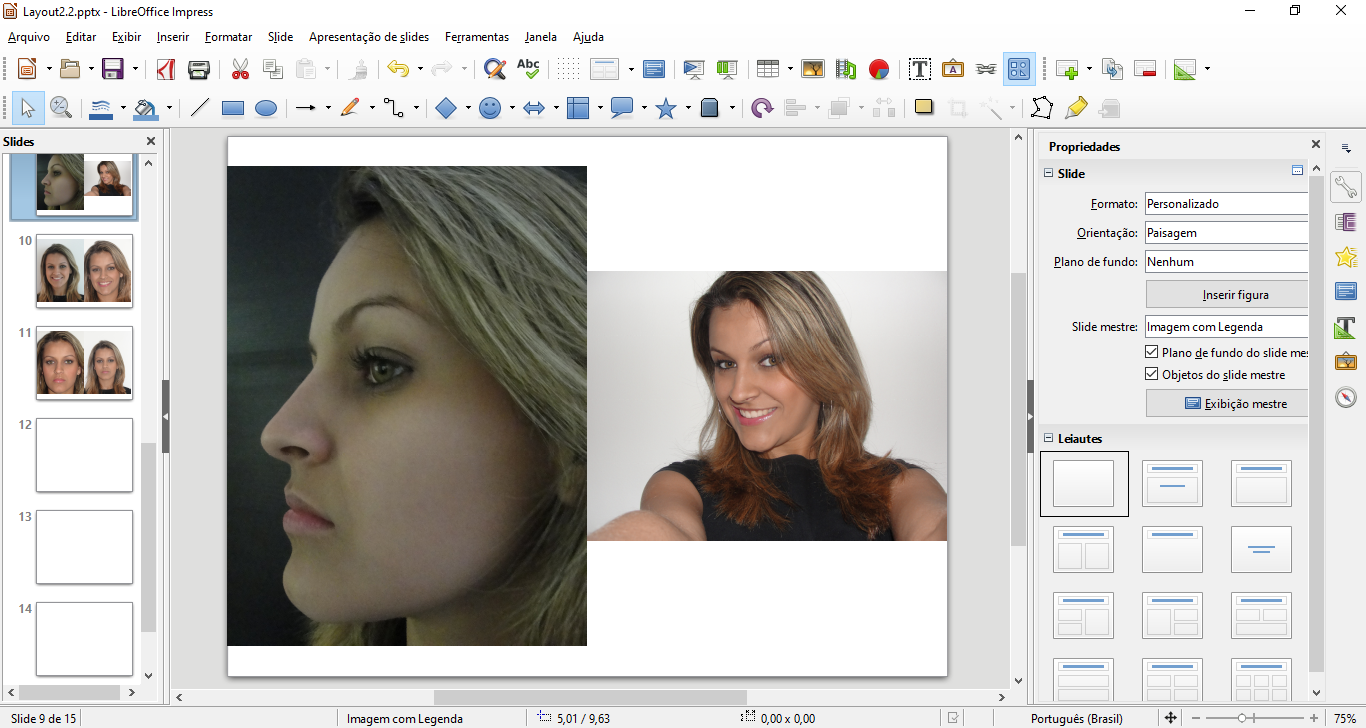Image resolution: width=1366 pixels, height=728 pixels.
Task: Click the Spelling check icon
Action: [528, 69]
